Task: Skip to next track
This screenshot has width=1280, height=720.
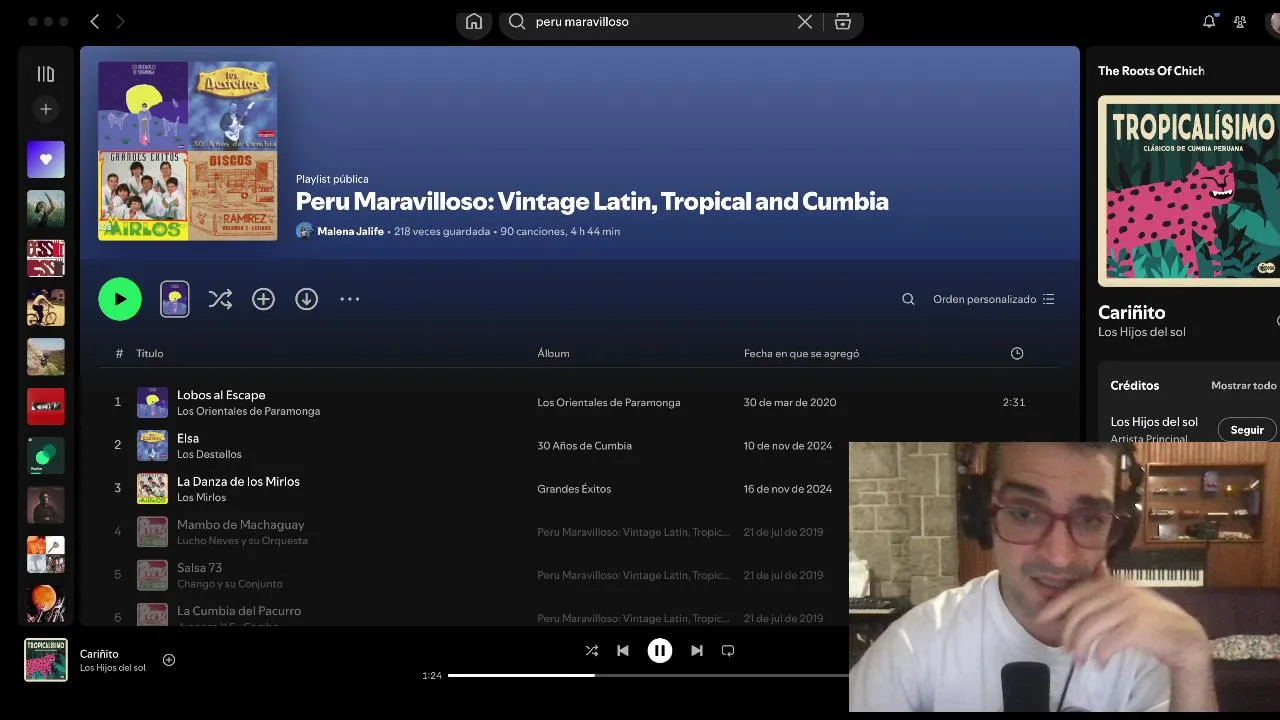Action: [697, 650]
